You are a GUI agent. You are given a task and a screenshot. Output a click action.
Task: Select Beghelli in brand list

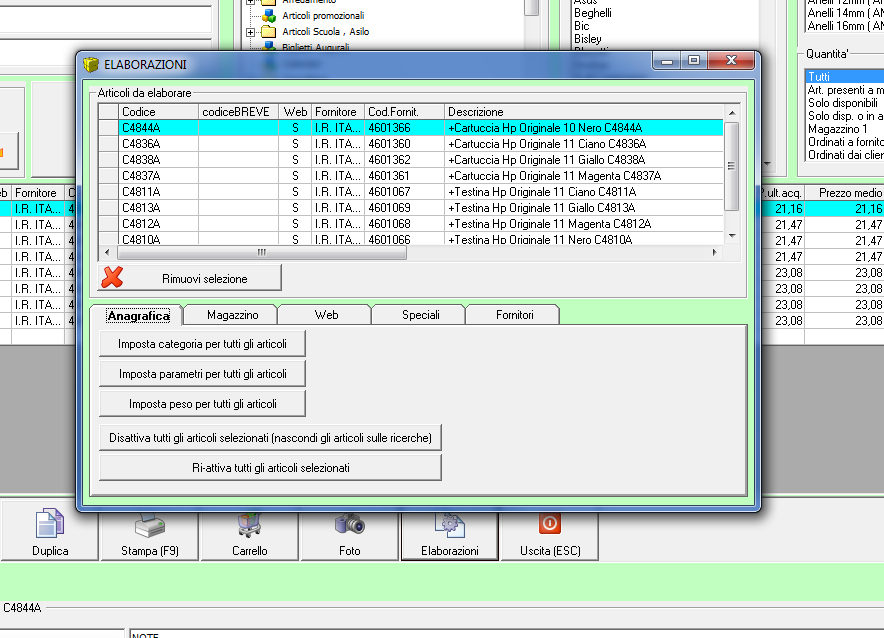[593, 13]
